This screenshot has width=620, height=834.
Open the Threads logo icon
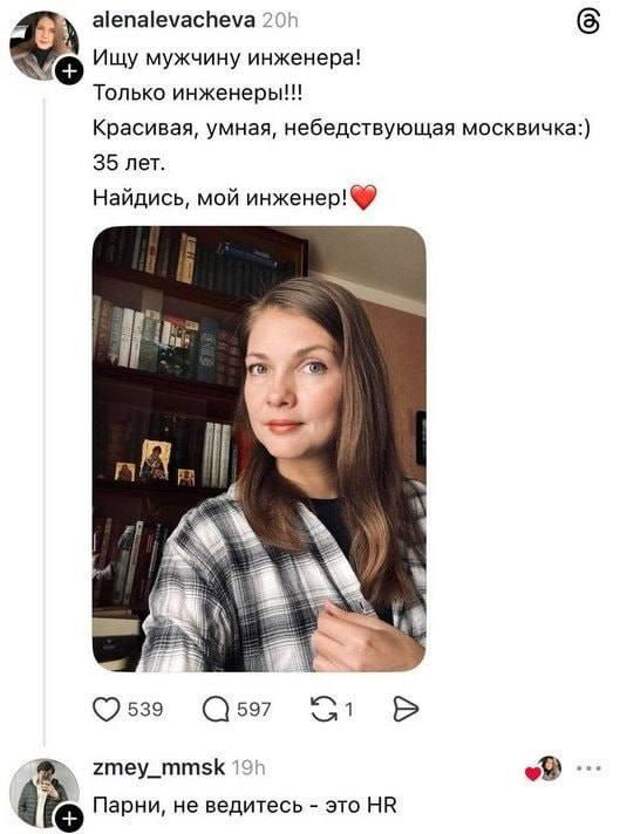tap(590, 23)
